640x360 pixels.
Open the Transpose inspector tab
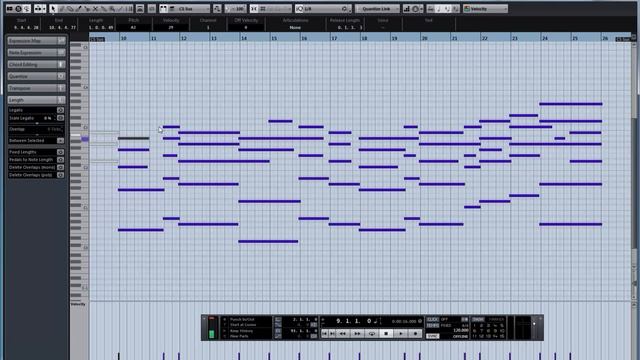pos(36,88)
